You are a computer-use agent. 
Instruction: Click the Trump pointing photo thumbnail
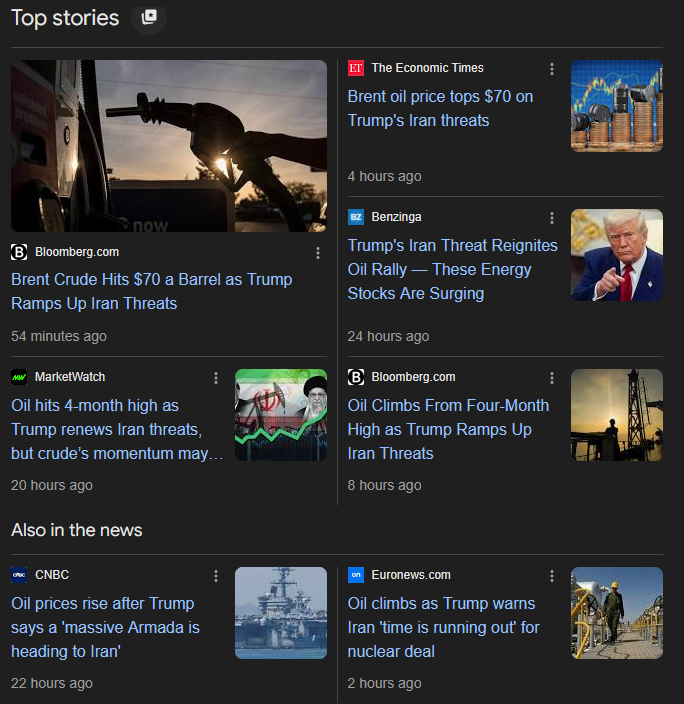pyautogui.click(x=617, y=255)
